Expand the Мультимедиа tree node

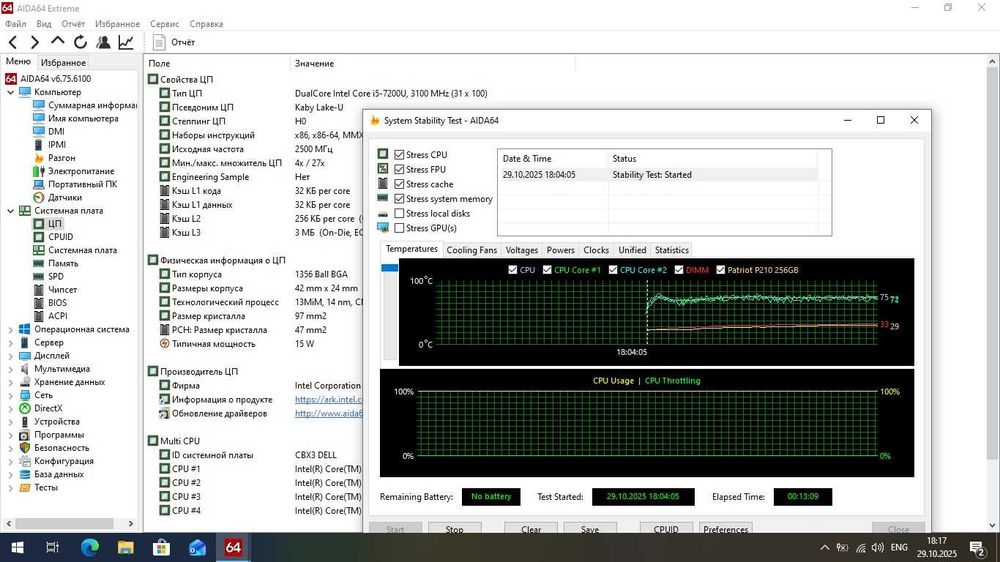pyautogui.click(x=11, y=369)
